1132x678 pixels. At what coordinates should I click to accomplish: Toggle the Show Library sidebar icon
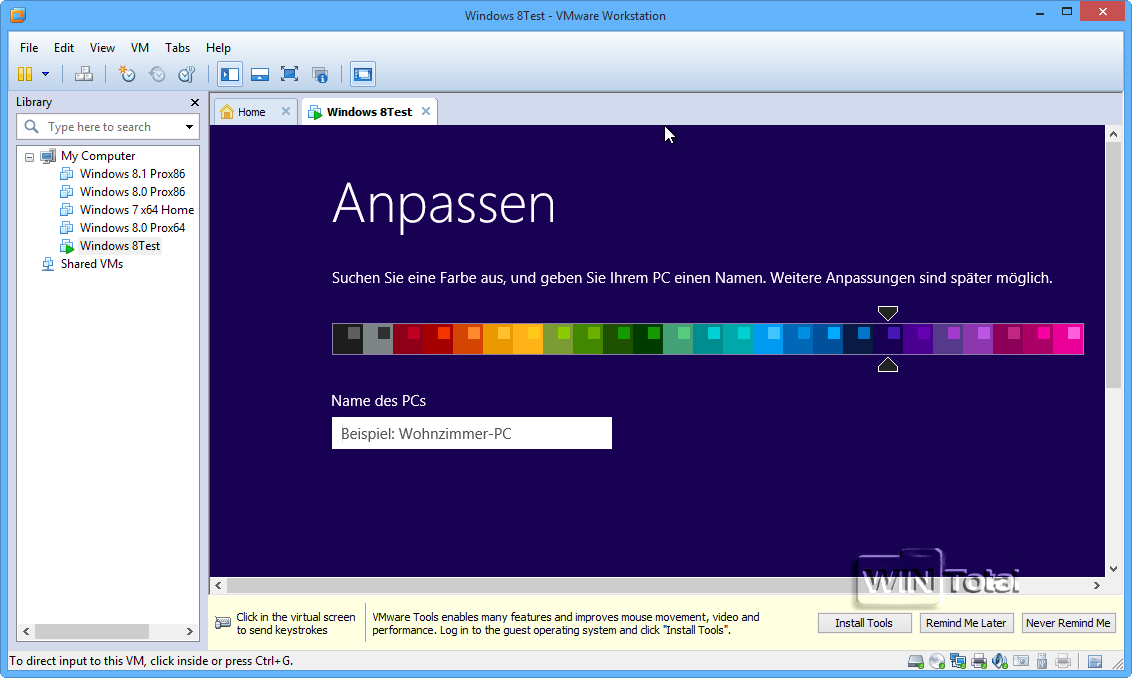point(230,74)
